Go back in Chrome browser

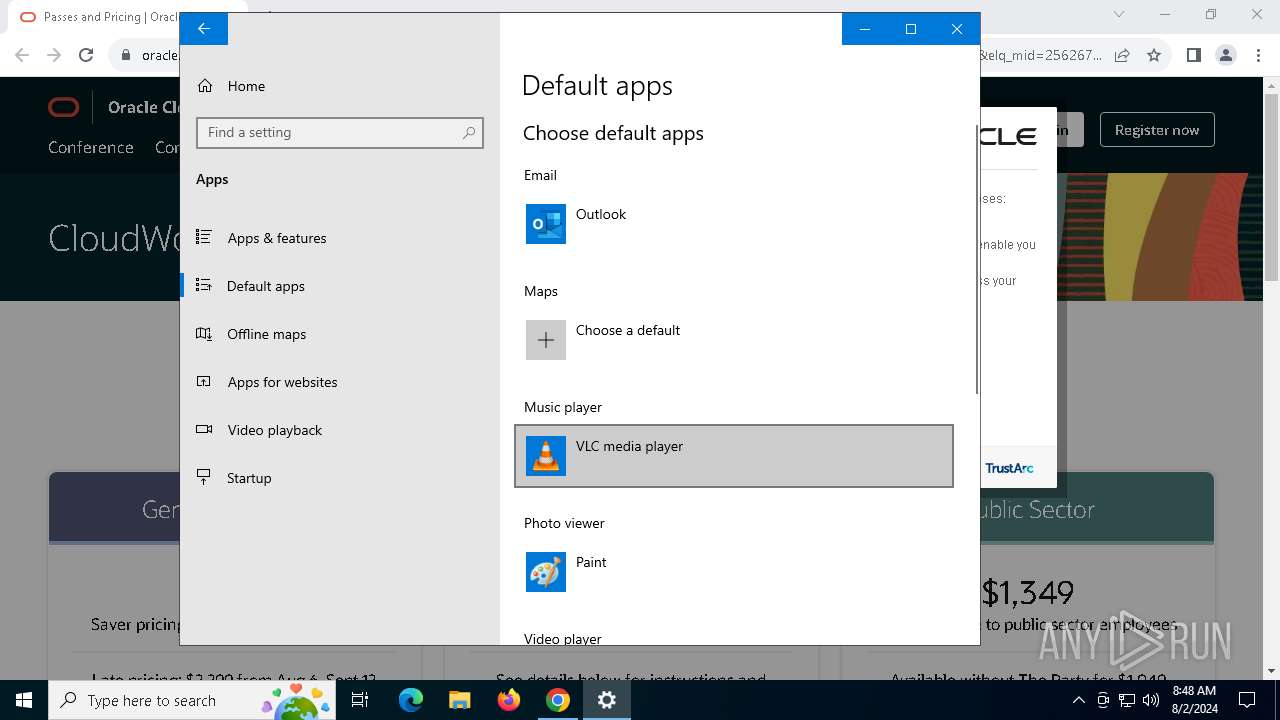click(22, 56)
